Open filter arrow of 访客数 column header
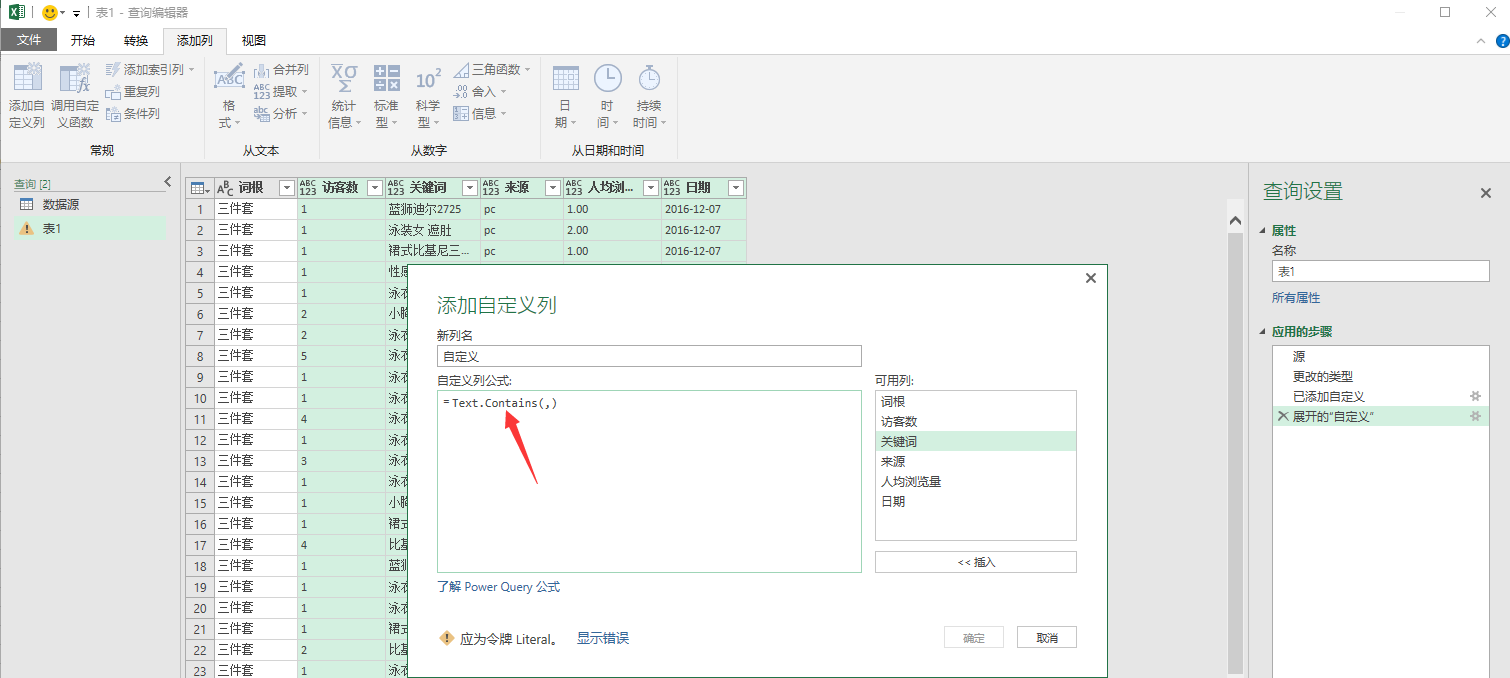The height and width of the screenshot is (678, 1510). (x=374, y=188)
